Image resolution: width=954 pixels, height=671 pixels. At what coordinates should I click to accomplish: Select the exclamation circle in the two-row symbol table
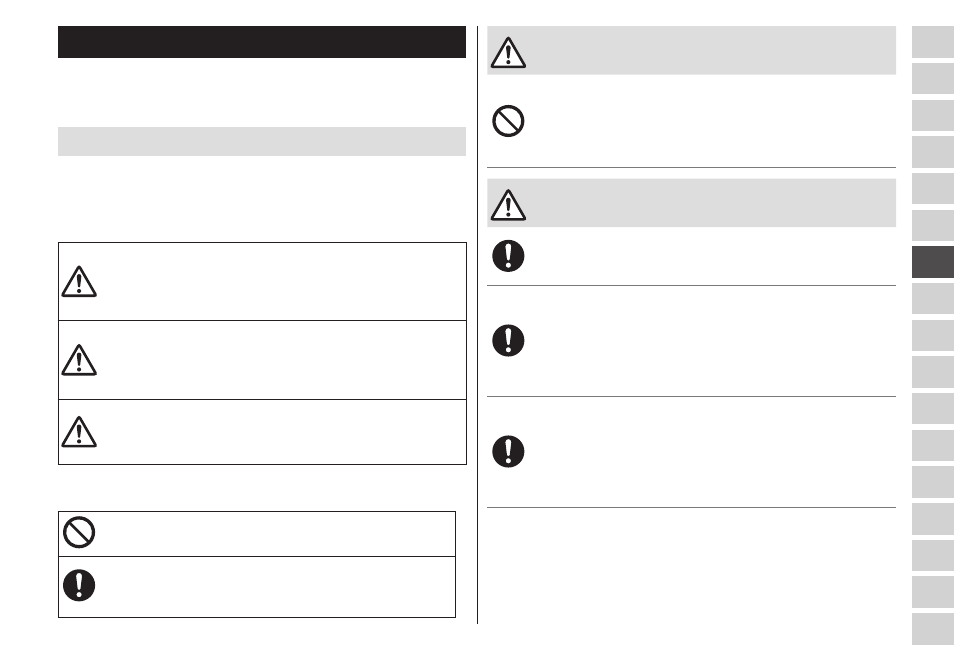point(79,585)
